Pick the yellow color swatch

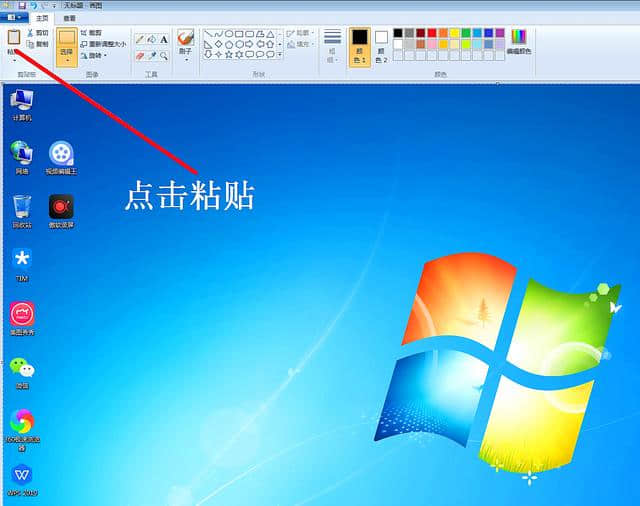[455, 33]
